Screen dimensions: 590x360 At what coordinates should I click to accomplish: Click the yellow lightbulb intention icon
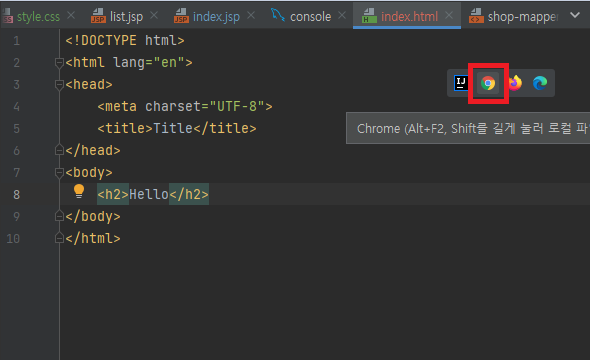point(79,191)
